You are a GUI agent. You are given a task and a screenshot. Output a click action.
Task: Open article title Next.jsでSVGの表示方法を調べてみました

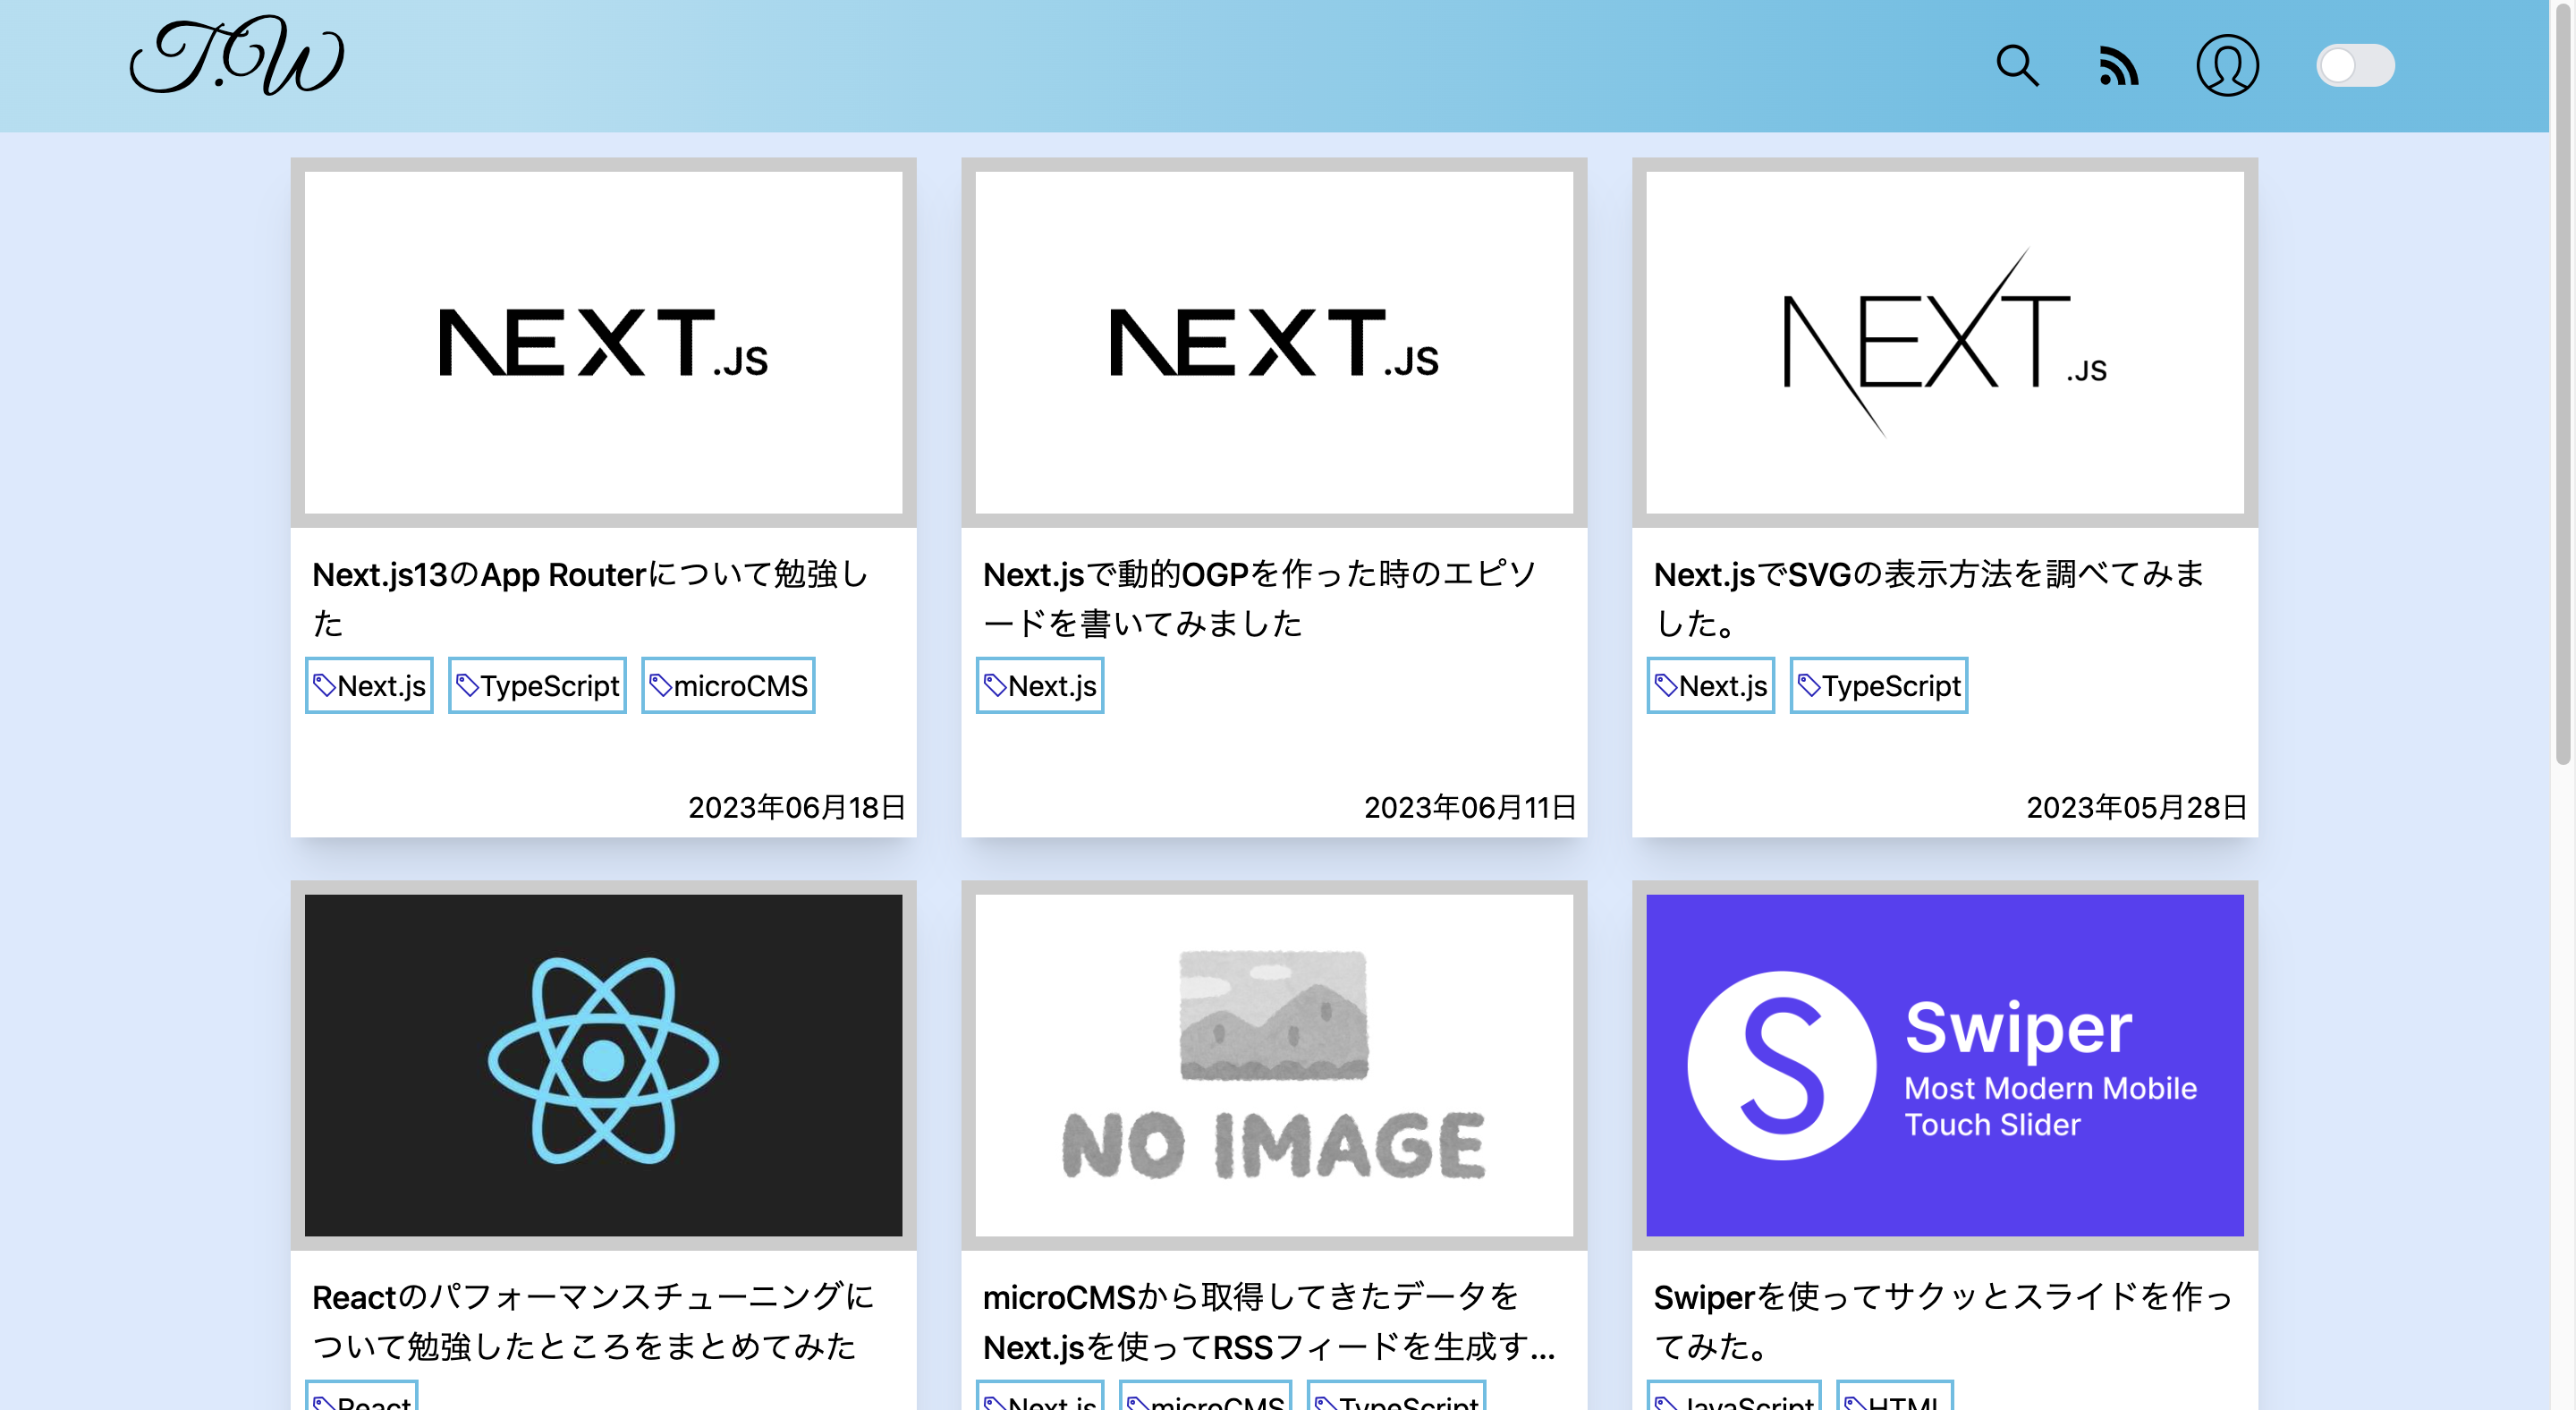tap(1930, 598)
